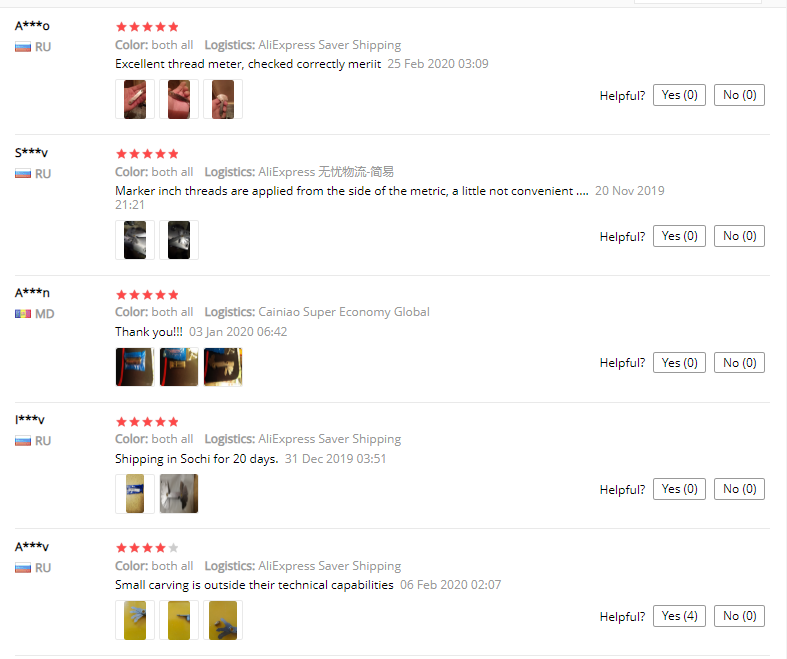787x659 pixels.
Task: Mark Excellent thread meter review as helpful Yes
Action: [x=679, y=95]
